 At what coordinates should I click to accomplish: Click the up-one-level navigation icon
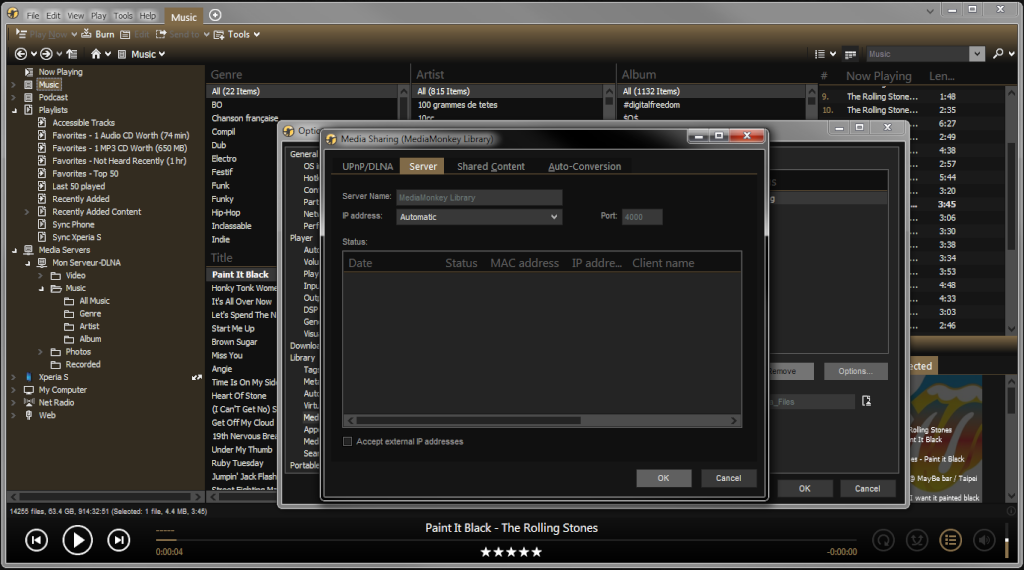coord(72,54)
